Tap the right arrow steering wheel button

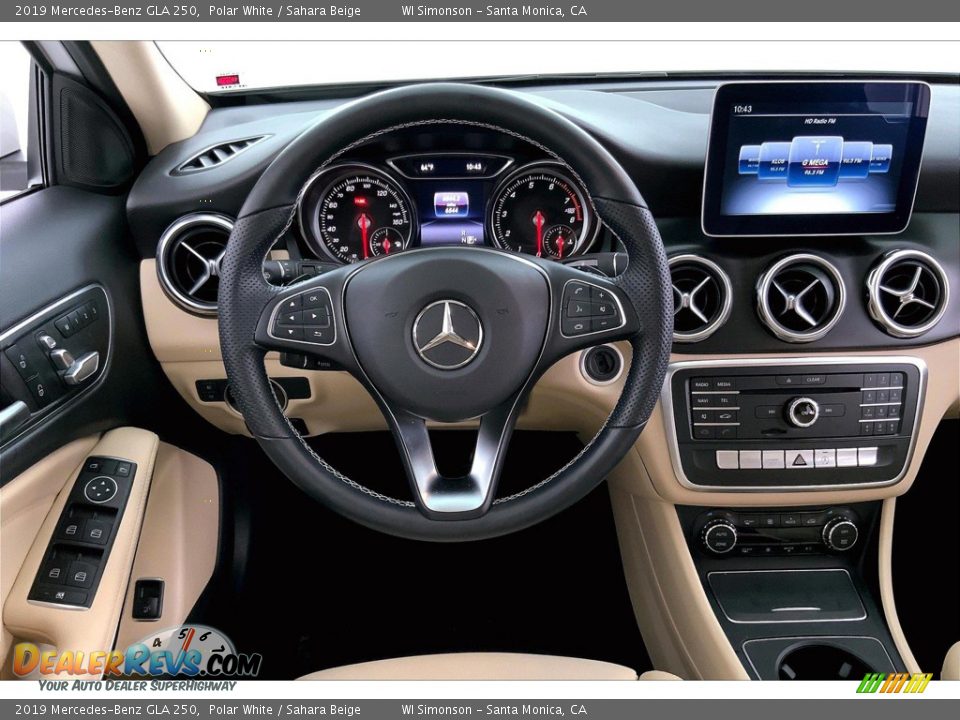click(x=314, y=316)
